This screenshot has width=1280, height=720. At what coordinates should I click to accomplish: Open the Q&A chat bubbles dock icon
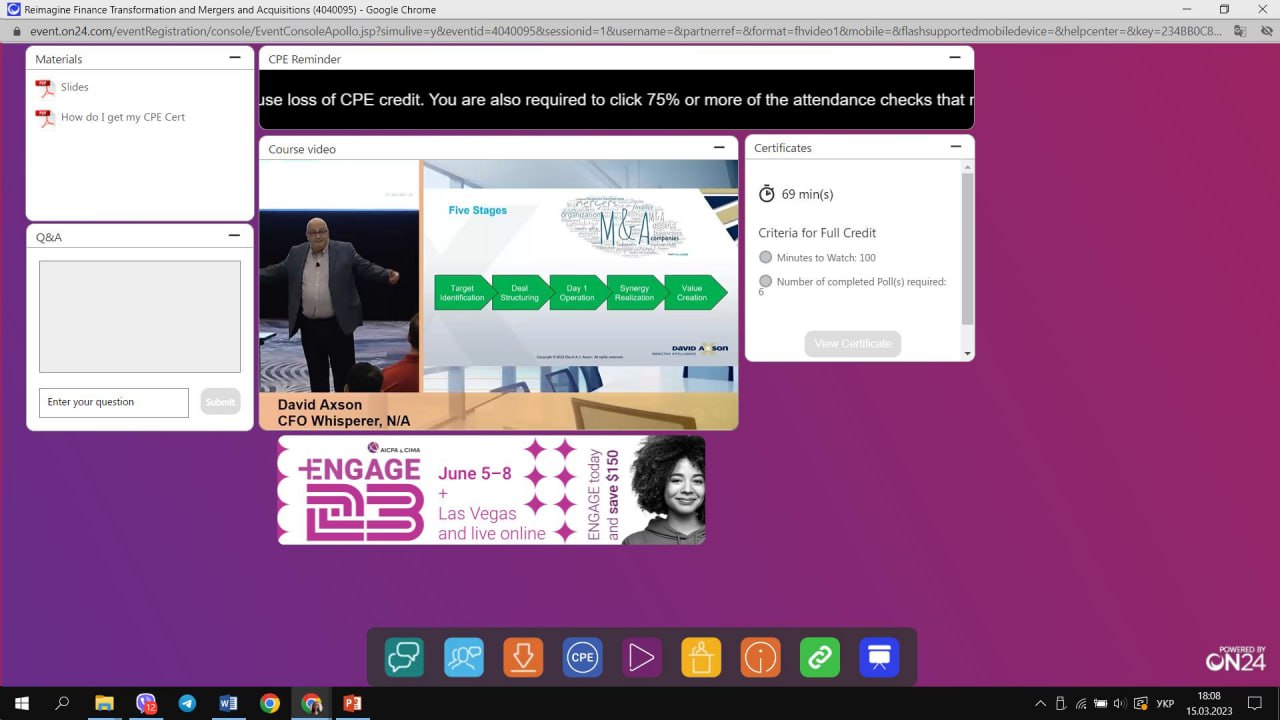pos(404,657)
